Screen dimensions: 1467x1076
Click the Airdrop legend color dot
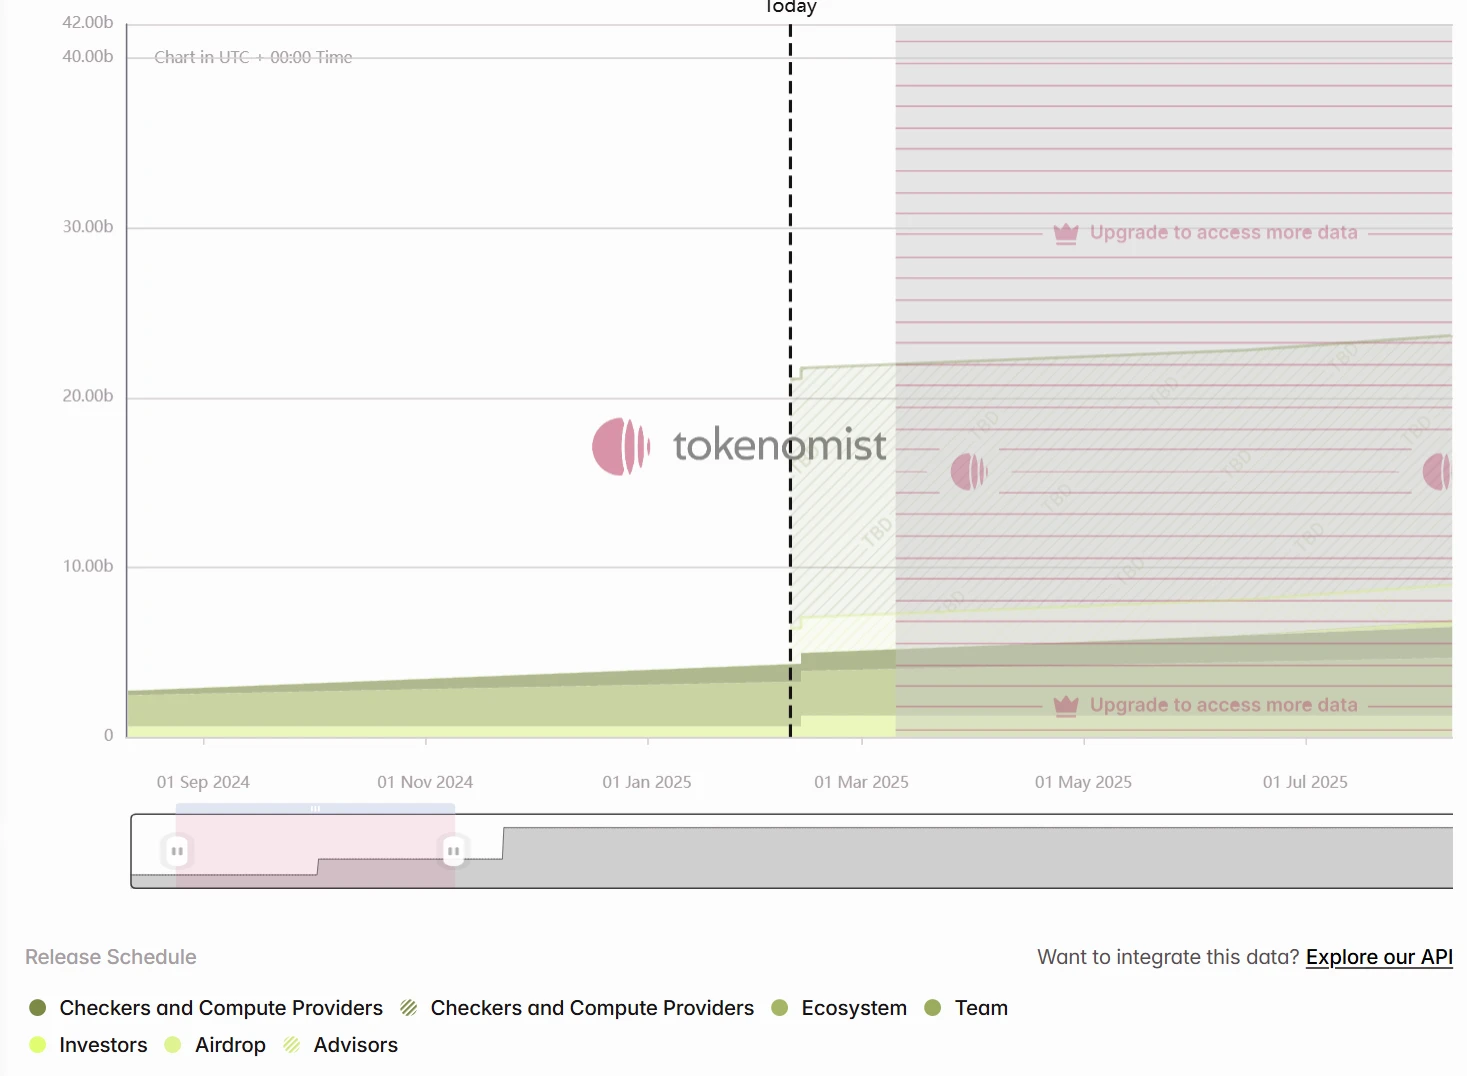click(x=173, y=1045)
